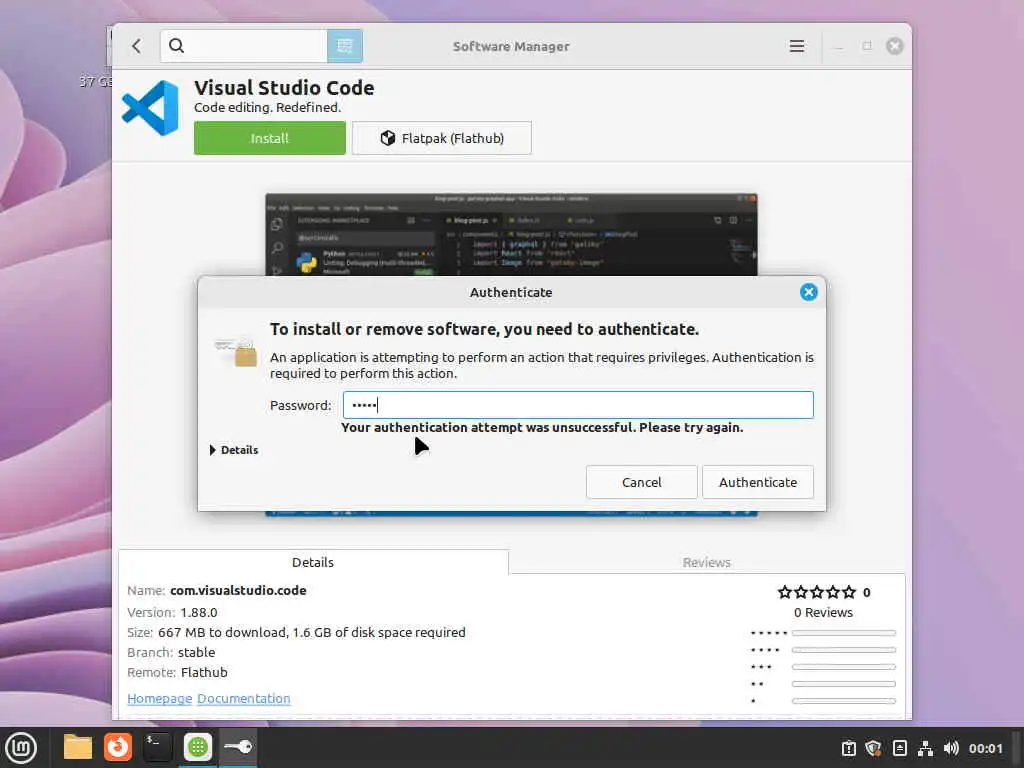This screenshot has width=1024, height=768.
Task: Click the package name com.visualstudio.code
Action: pos(238,590)
